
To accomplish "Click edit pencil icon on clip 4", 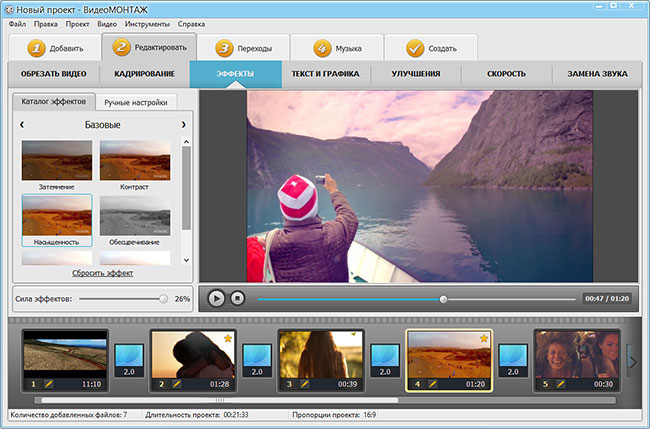I will 433,384.
